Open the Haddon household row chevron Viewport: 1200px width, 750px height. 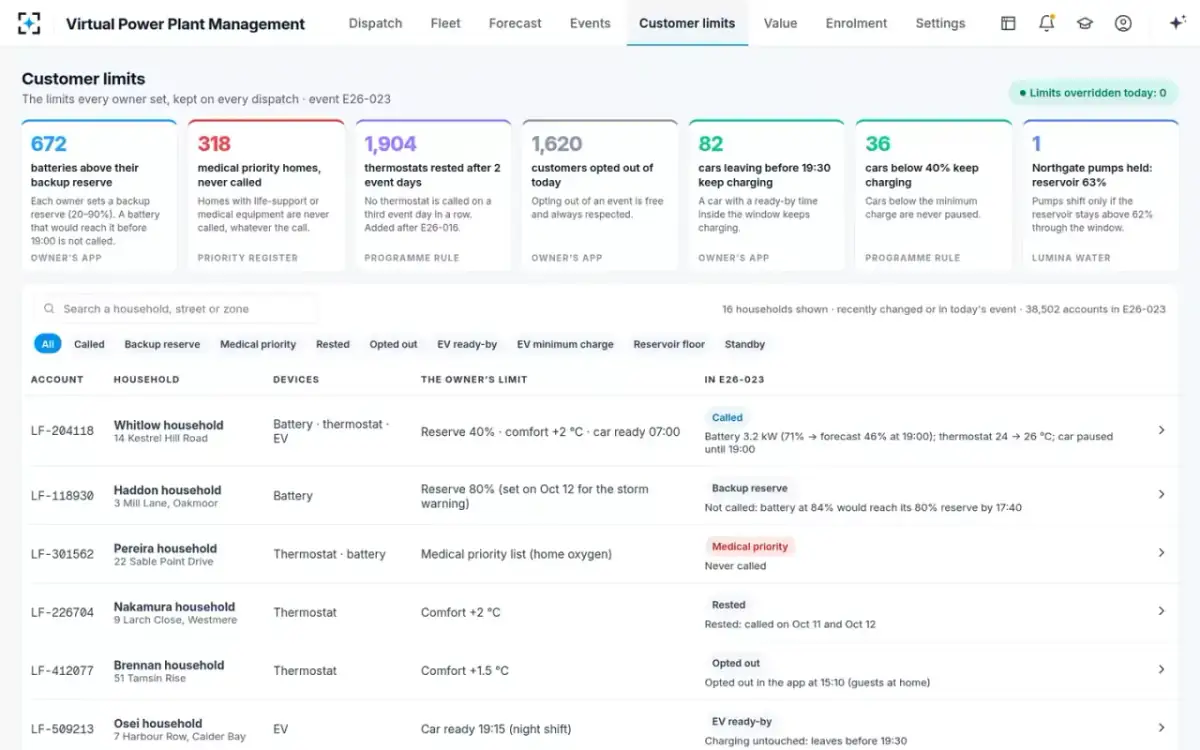(x=1161, y=494)
